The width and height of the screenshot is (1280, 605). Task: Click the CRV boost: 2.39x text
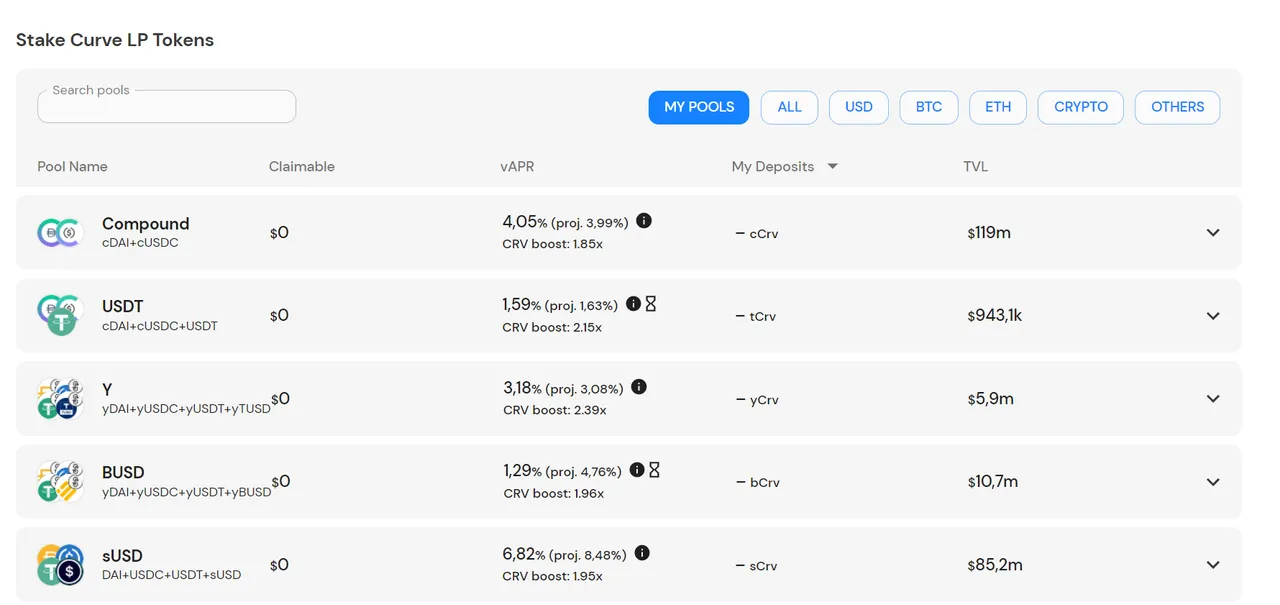pos(554,410)
